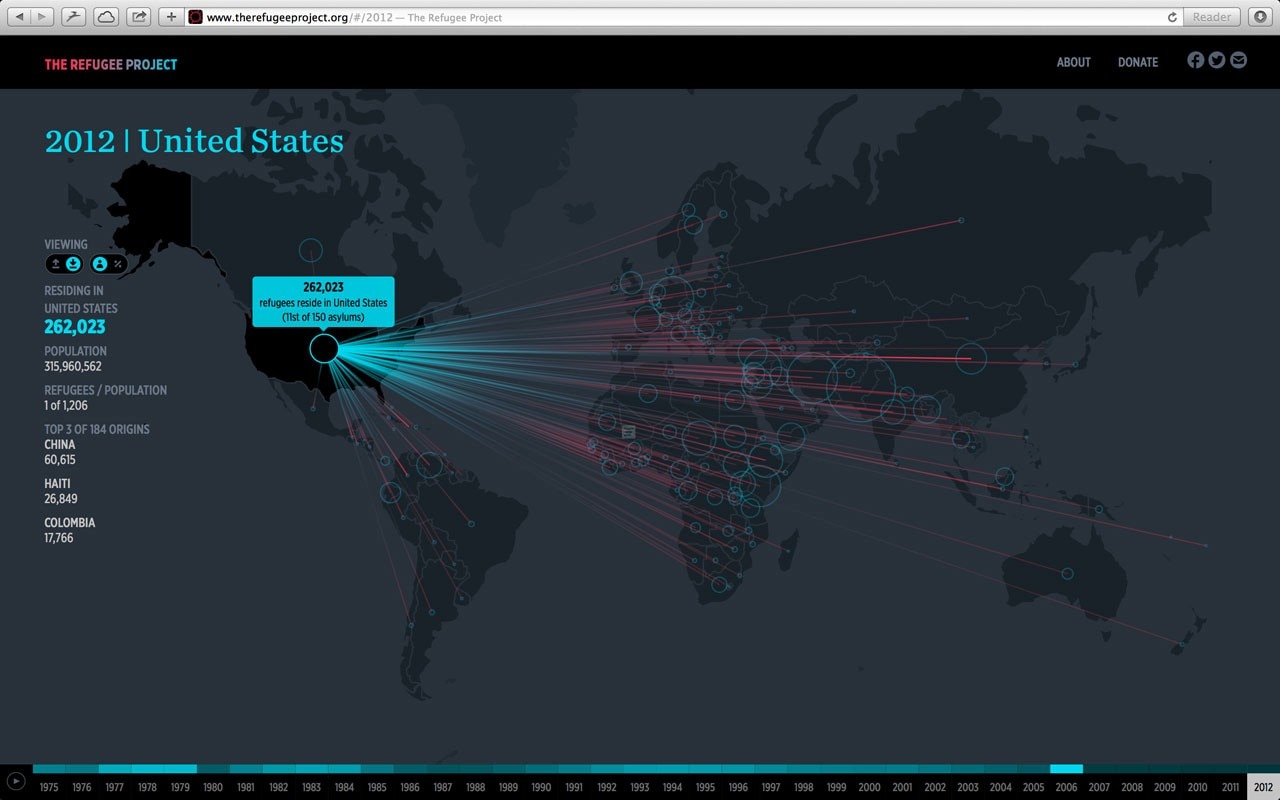Screen dimensions: 1280x800
Task: Go back with Safari's back arrow
Action: pos(20,17)
